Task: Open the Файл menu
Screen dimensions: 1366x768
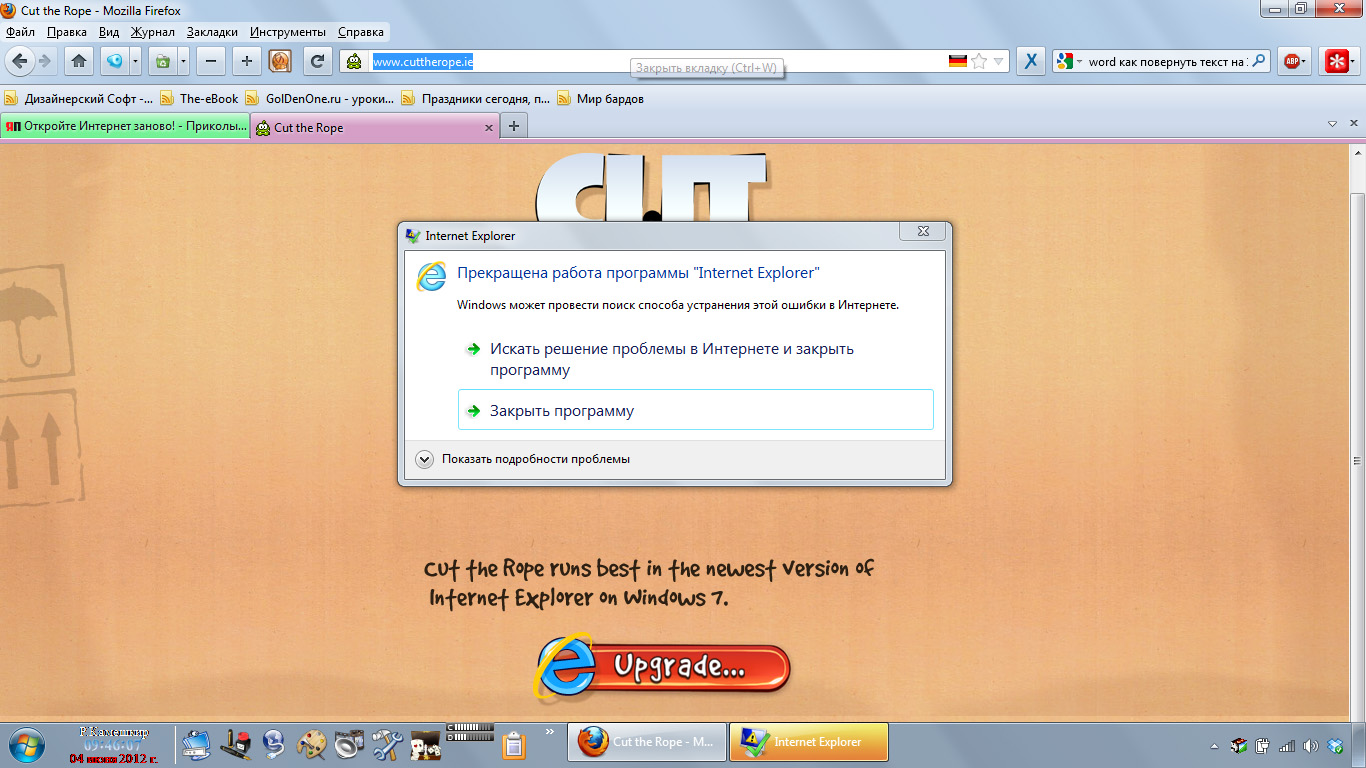Action: 20,32
